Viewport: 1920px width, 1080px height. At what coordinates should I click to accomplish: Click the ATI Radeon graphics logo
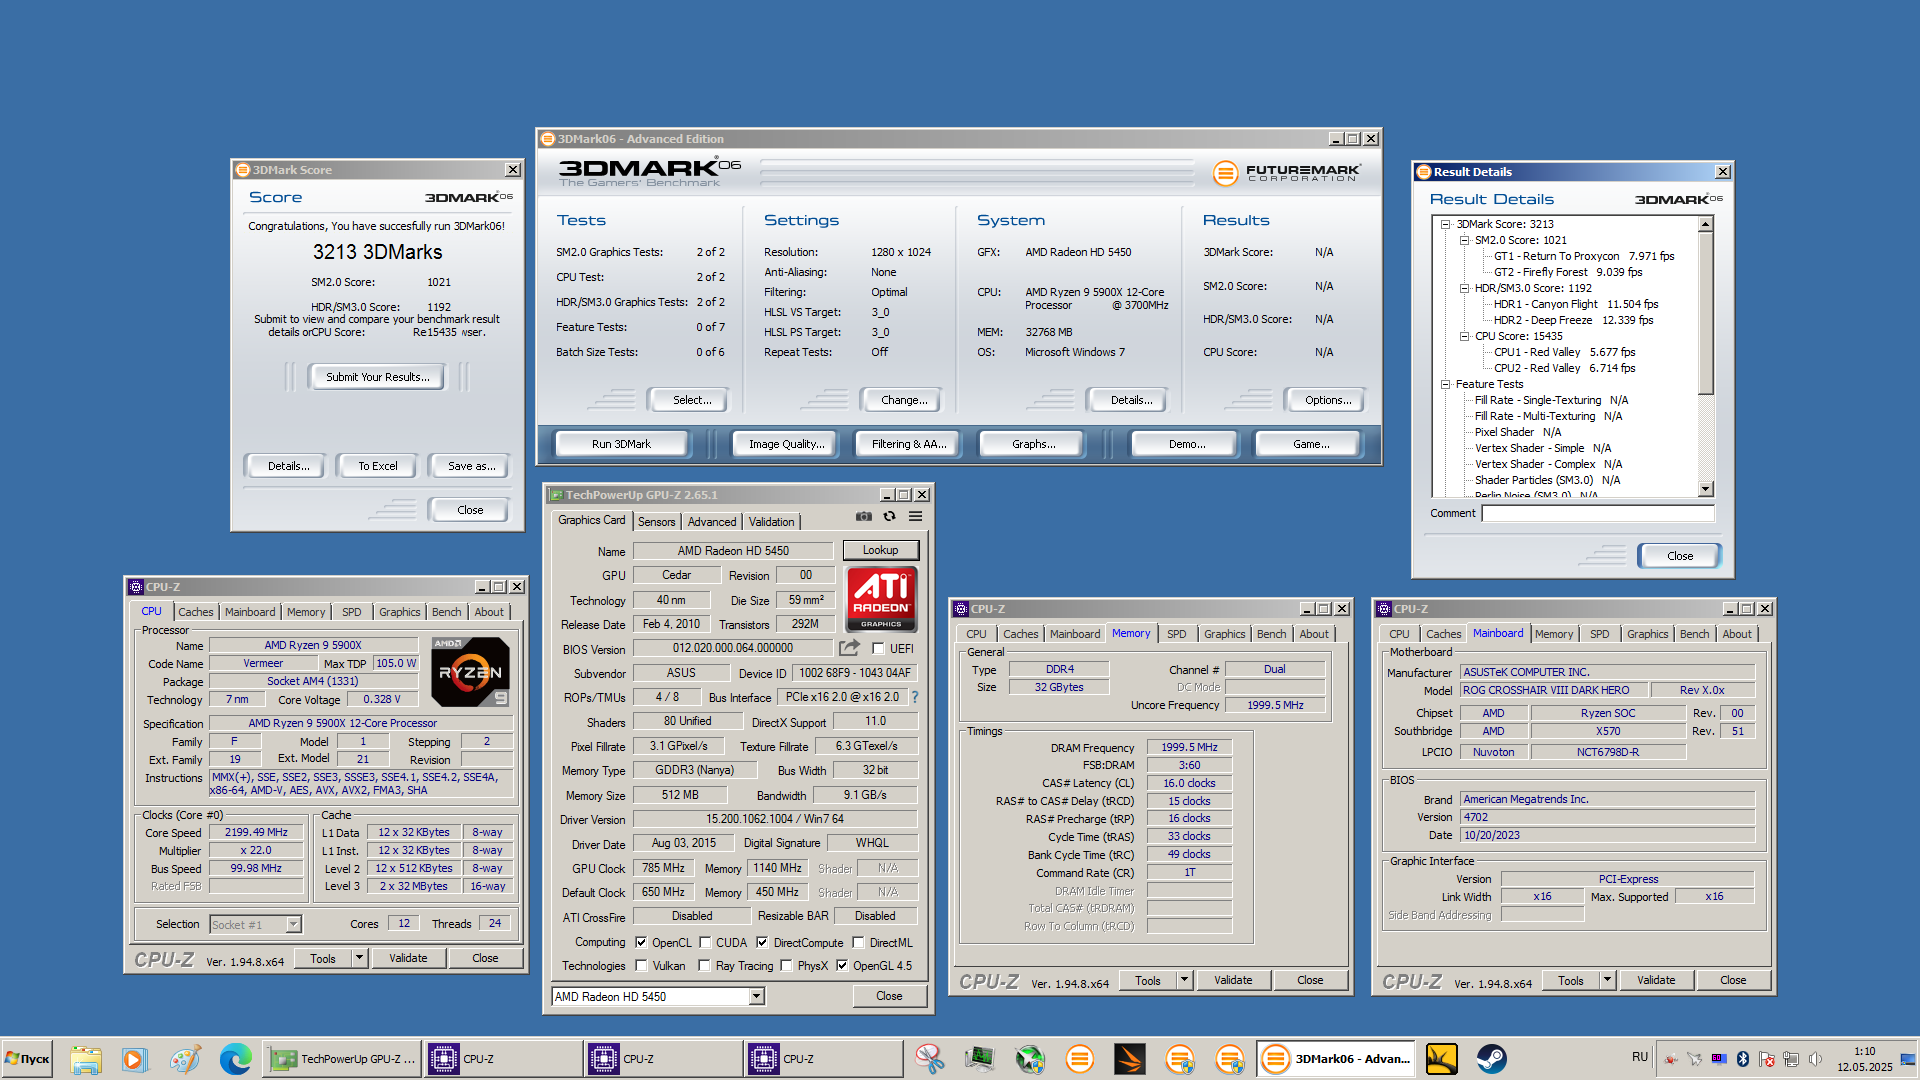[881, 598]
